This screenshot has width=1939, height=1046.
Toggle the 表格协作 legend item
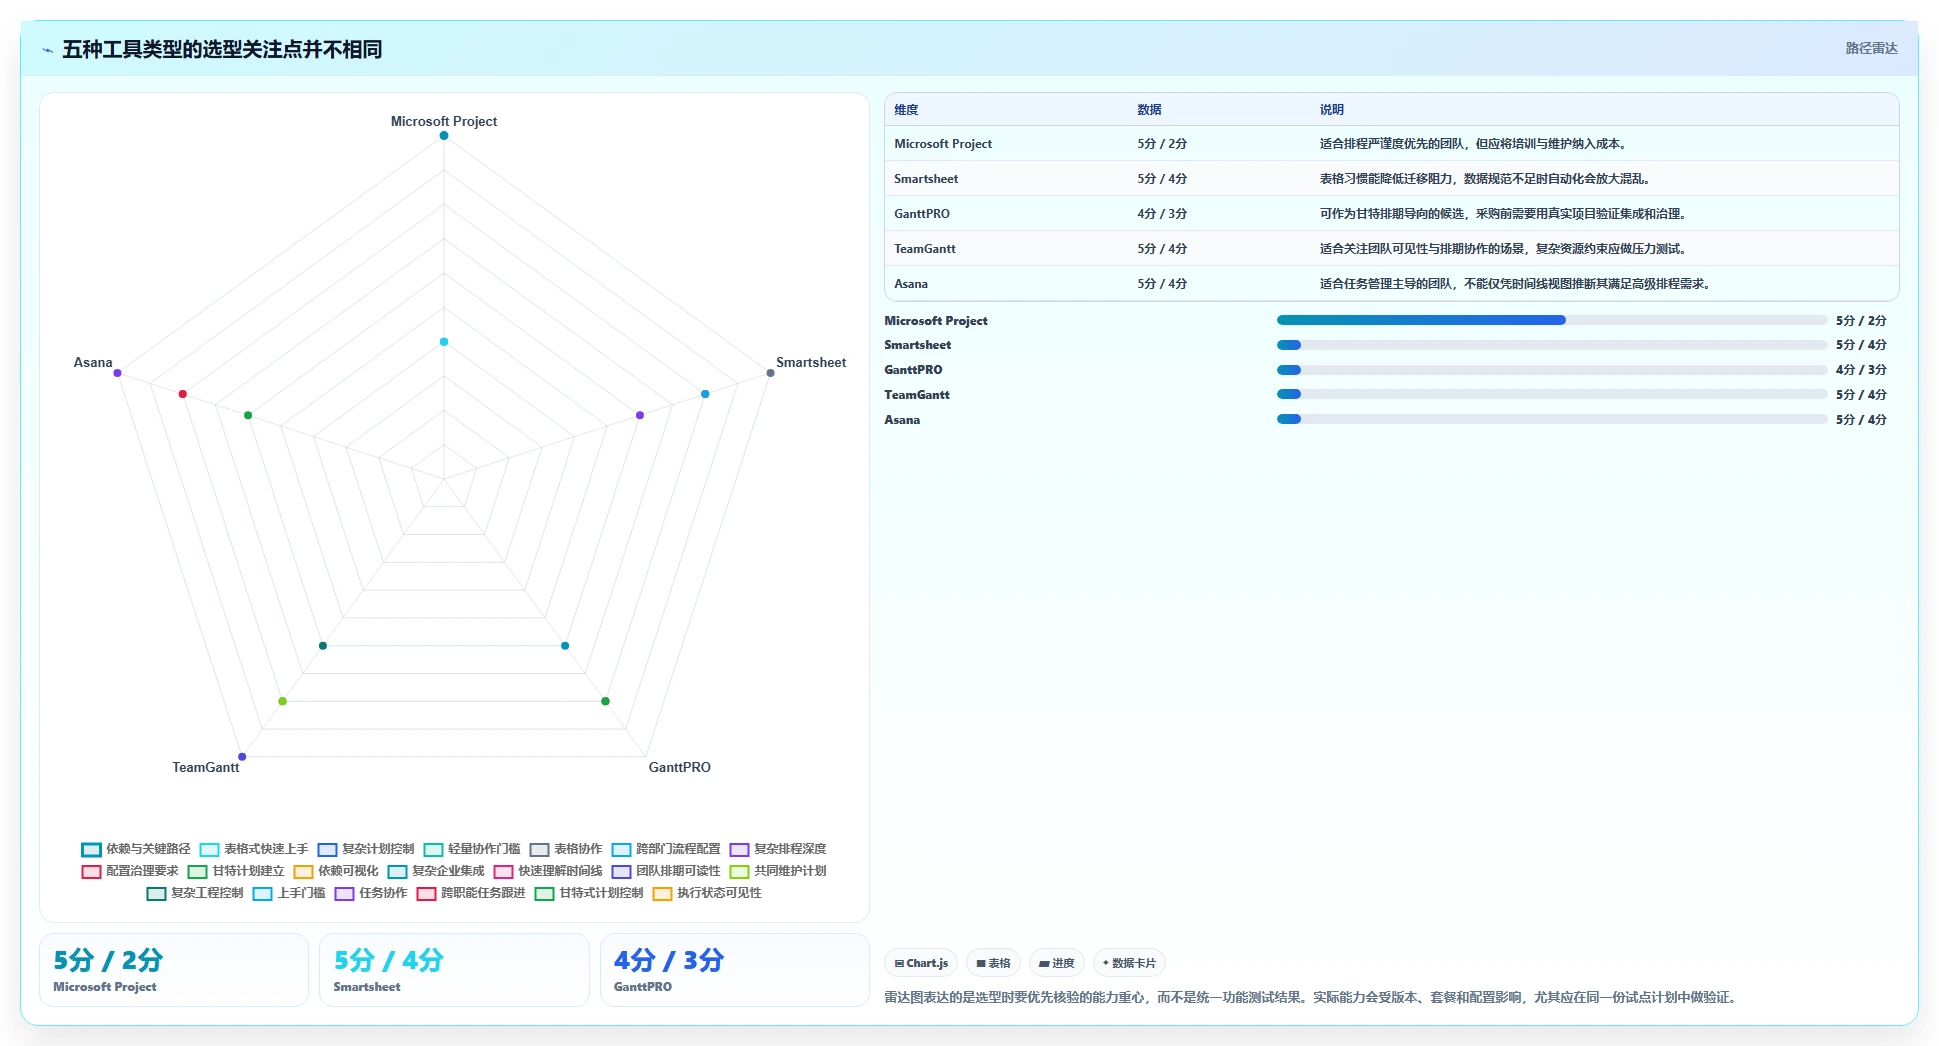click(566, 849)
